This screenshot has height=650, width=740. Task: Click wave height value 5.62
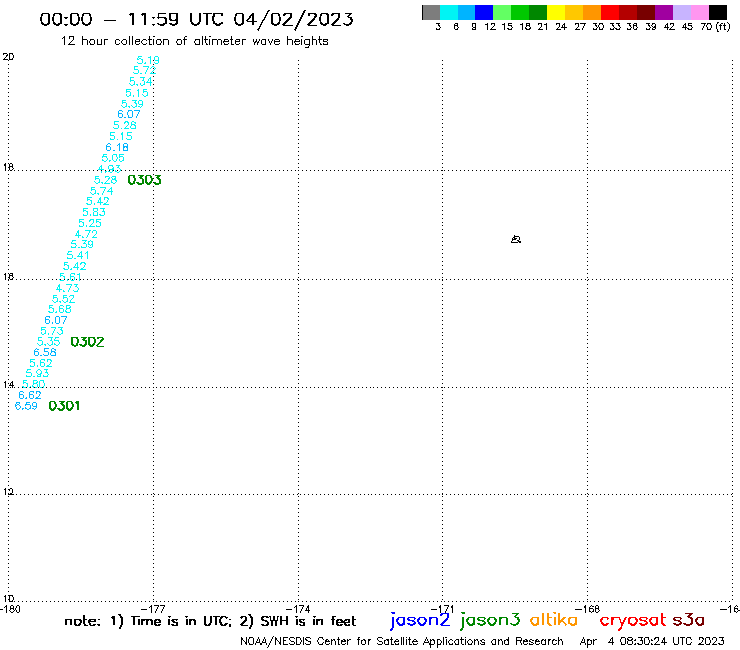click(41, 363)
